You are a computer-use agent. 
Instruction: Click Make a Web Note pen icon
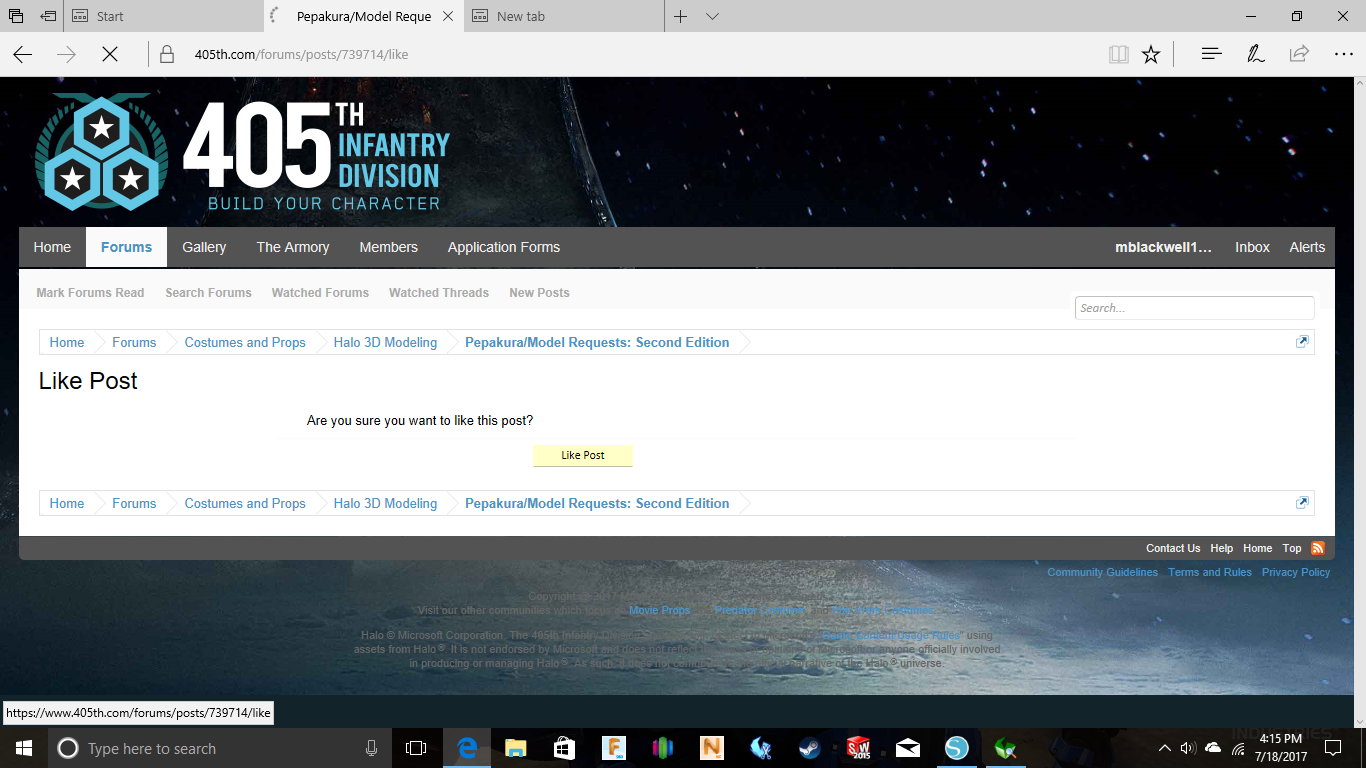pos(1256,54)
